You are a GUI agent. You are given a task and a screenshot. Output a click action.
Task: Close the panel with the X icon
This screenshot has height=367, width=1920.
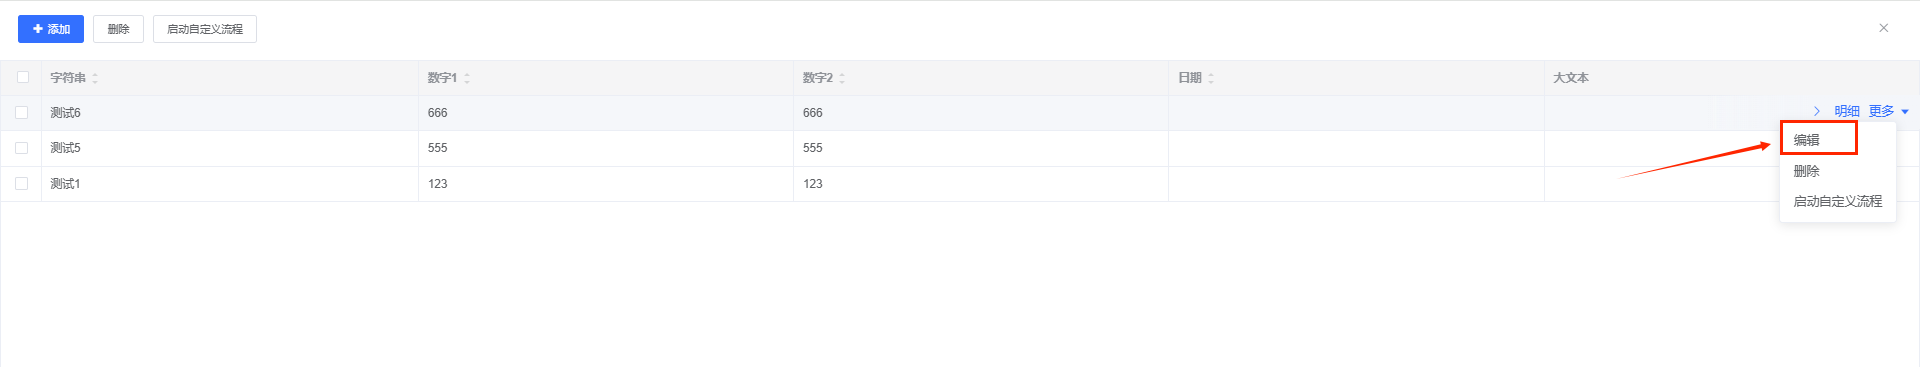(x=1884, y=28)
